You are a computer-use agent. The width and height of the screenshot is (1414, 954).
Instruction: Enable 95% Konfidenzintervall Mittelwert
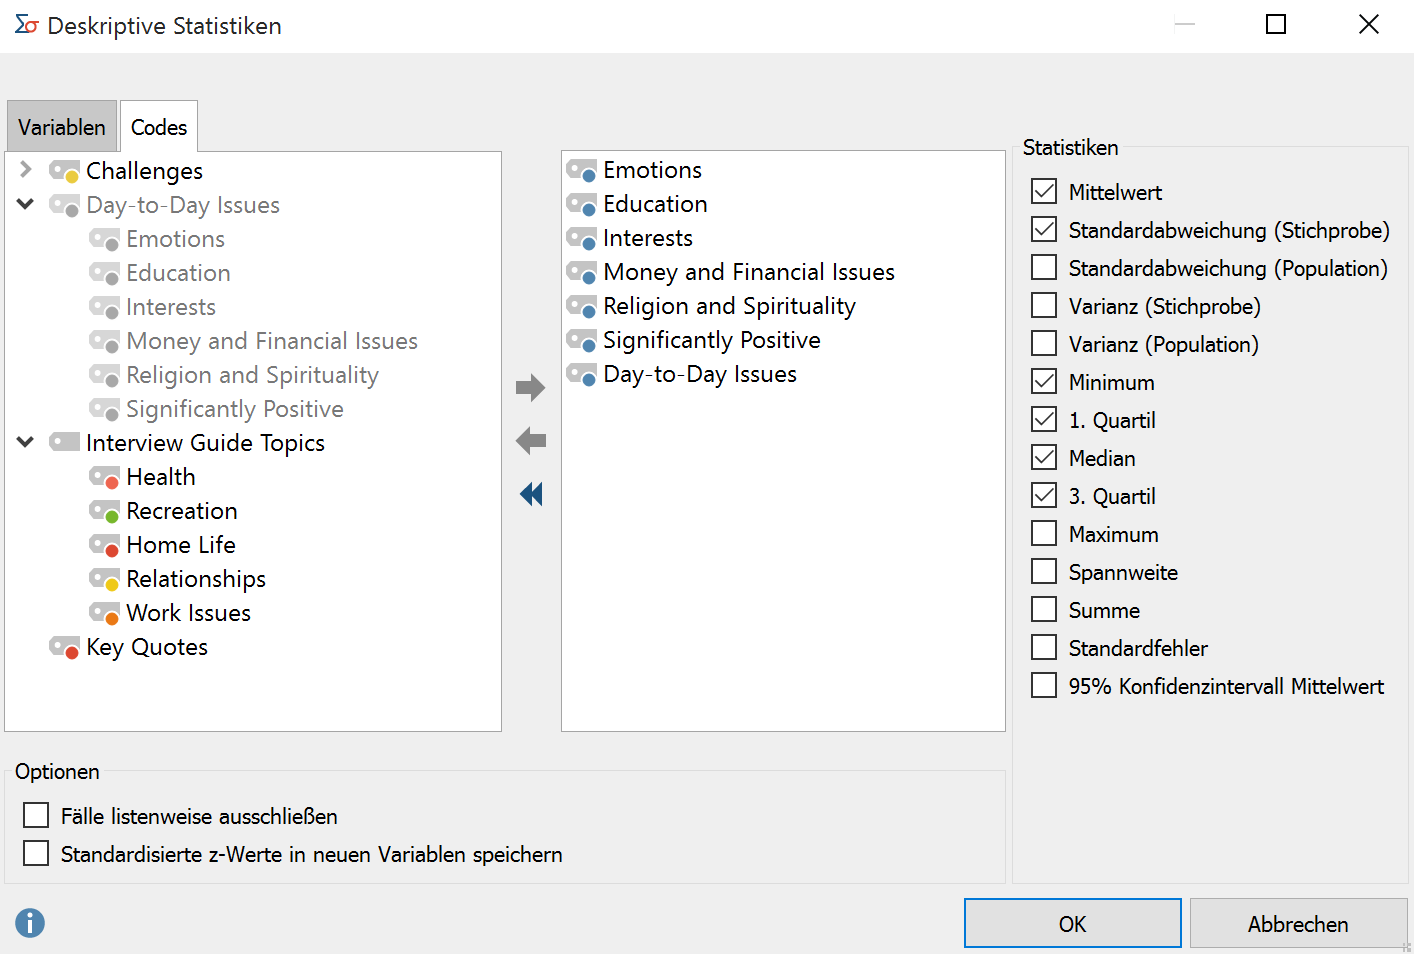pos(1044,685)
